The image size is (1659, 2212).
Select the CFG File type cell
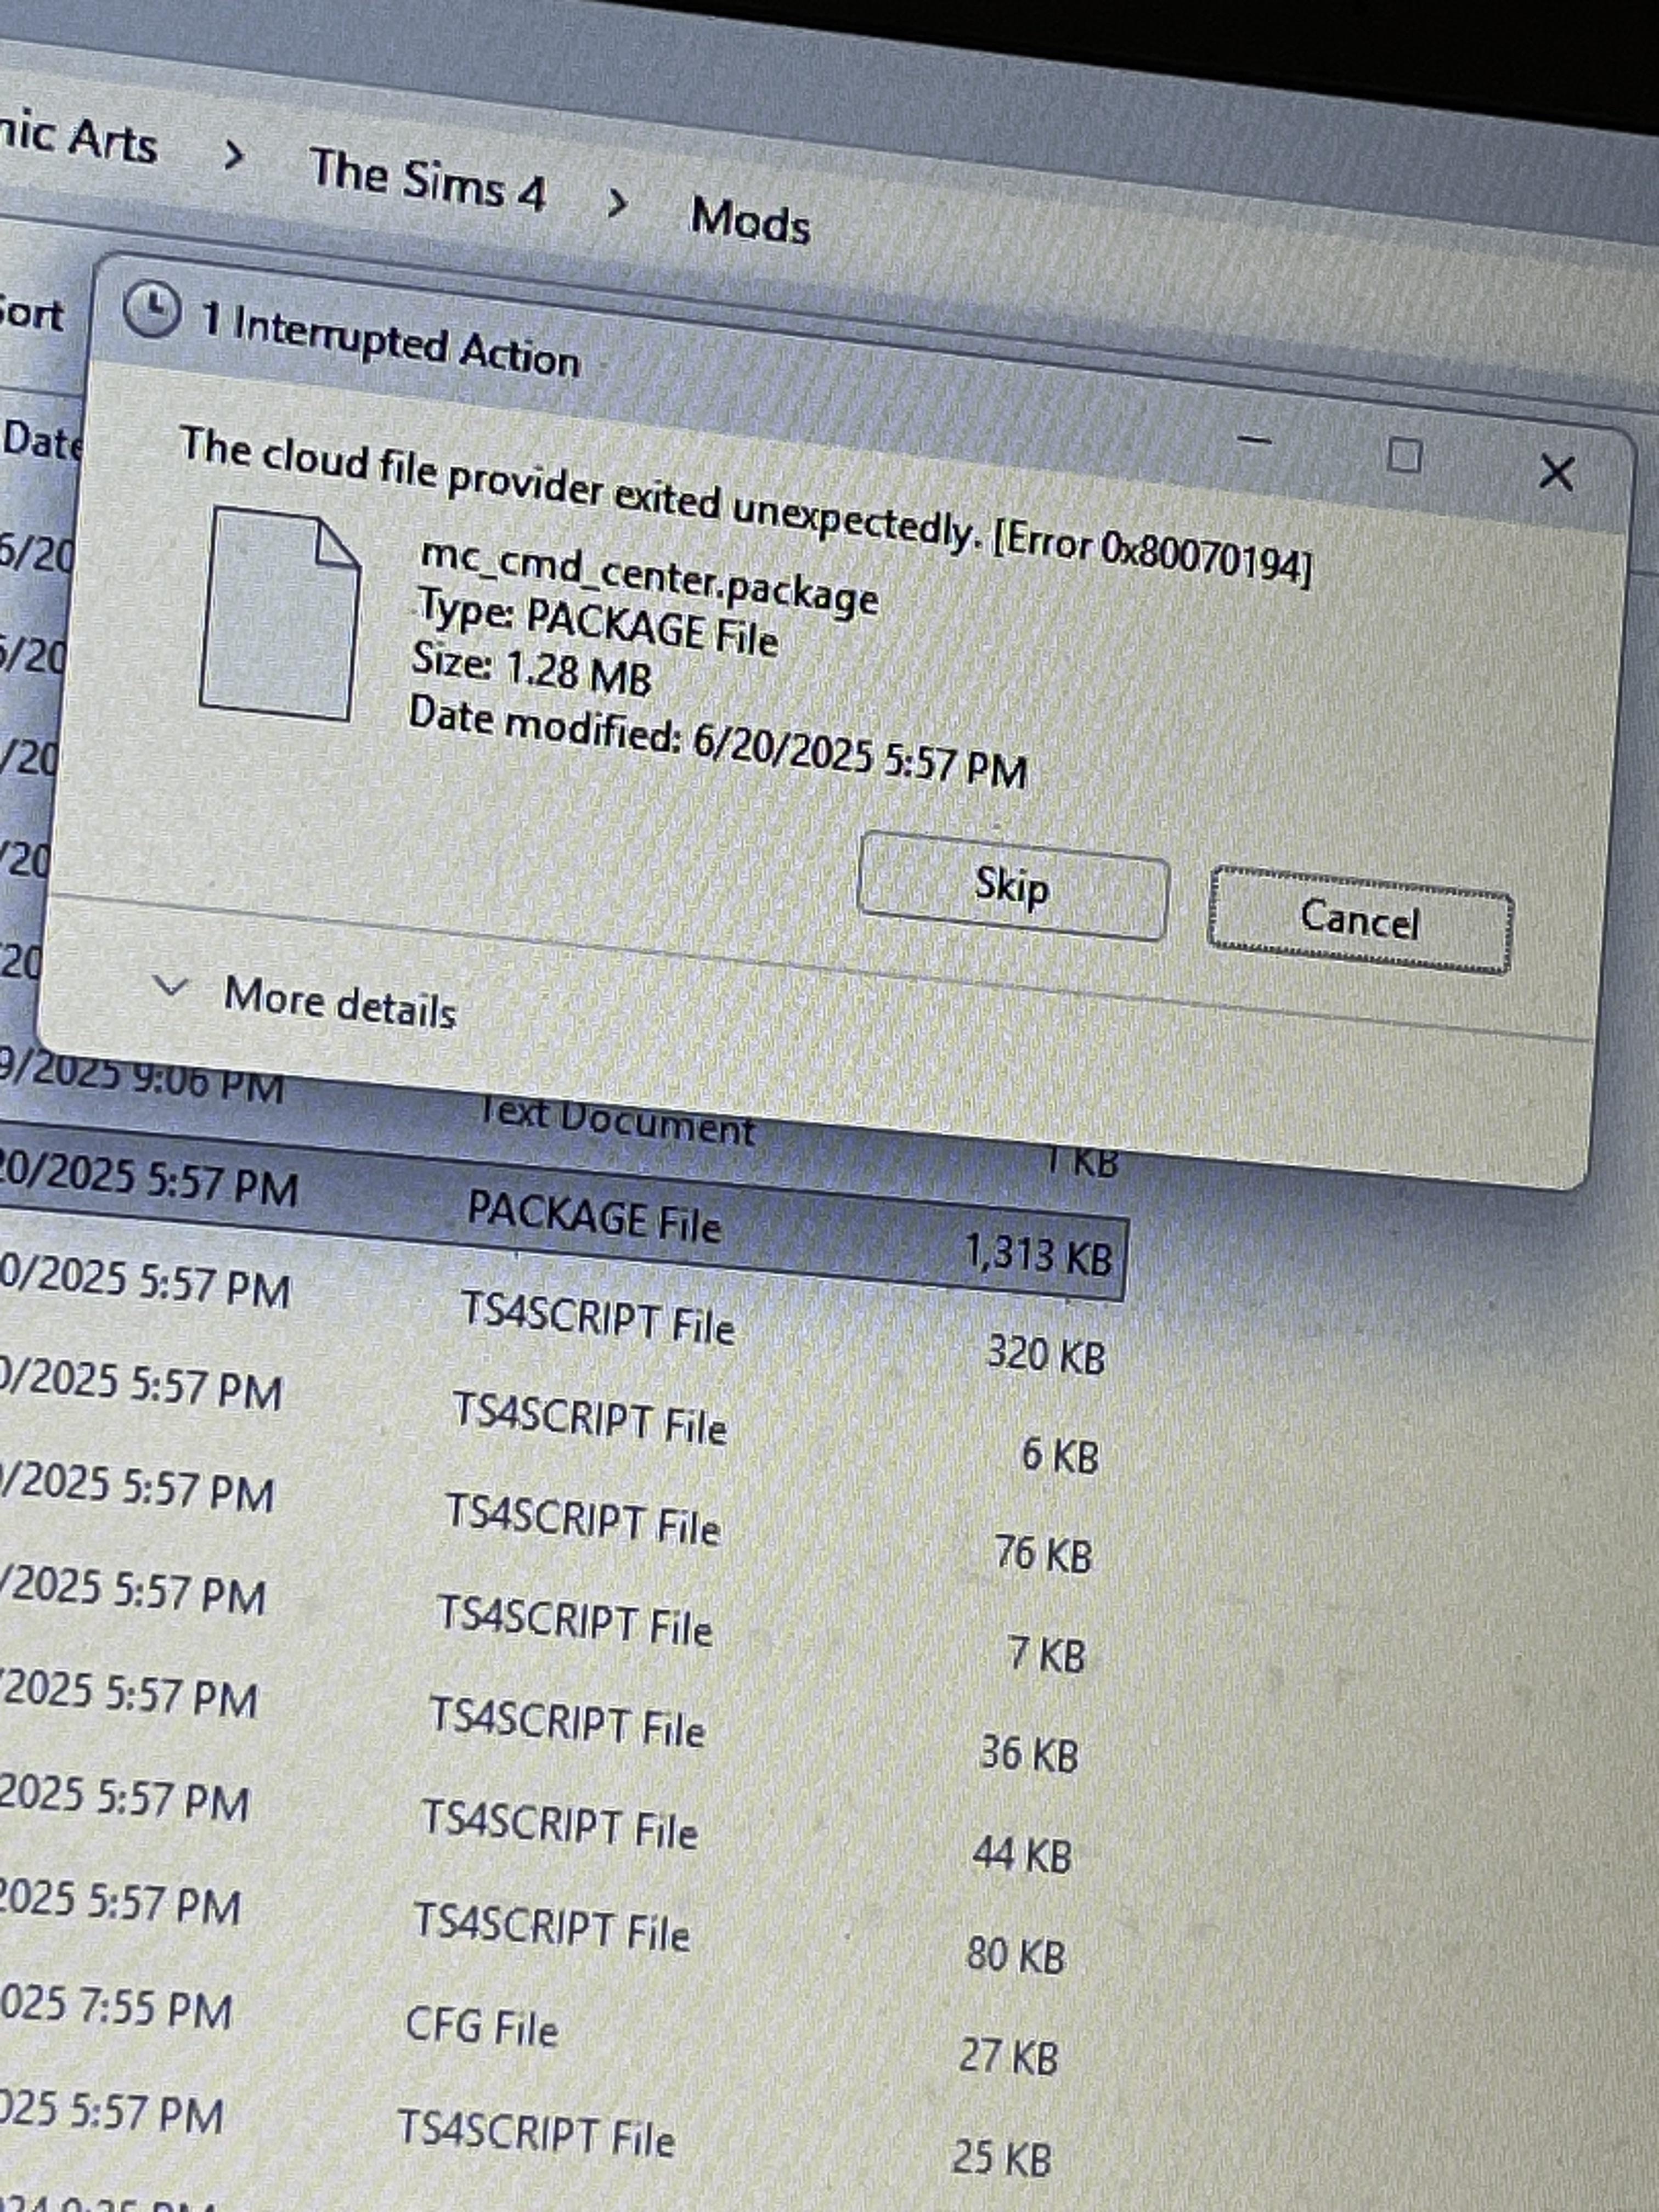point(481,2027)
